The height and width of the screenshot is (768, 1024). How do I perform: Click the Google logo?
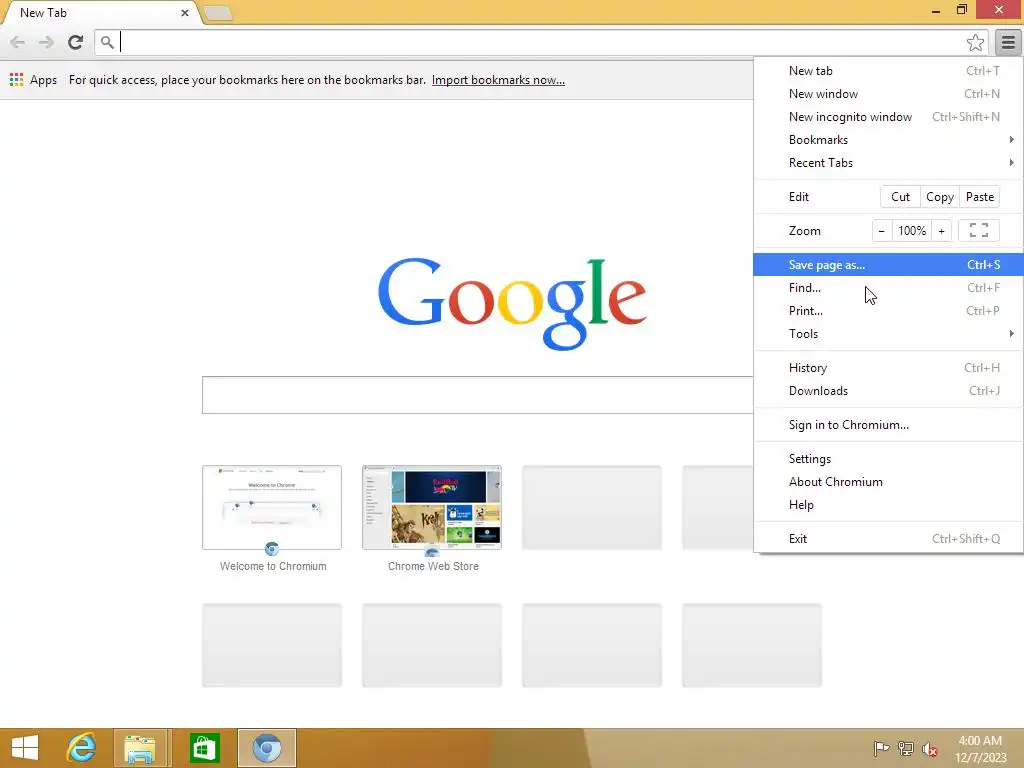coord(512,304)
